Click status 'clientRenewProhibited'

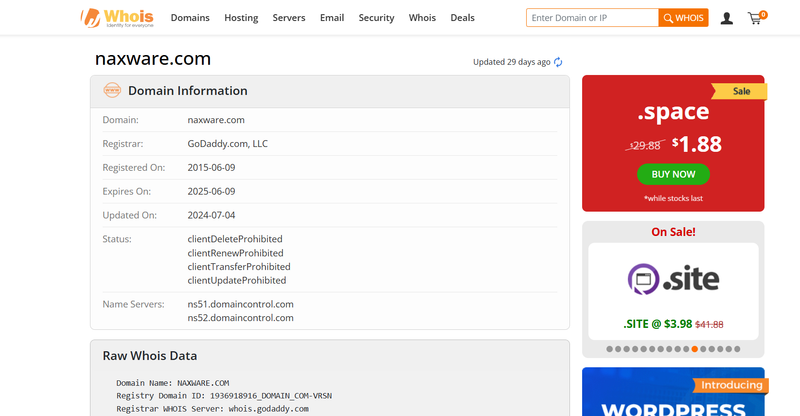click(x=235, y=253)
